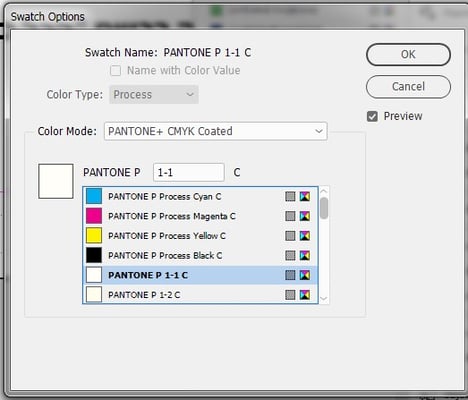
Task: Click the CMYK mode icon for PANTONE P 1-2 C
Action: pos(305,295)
